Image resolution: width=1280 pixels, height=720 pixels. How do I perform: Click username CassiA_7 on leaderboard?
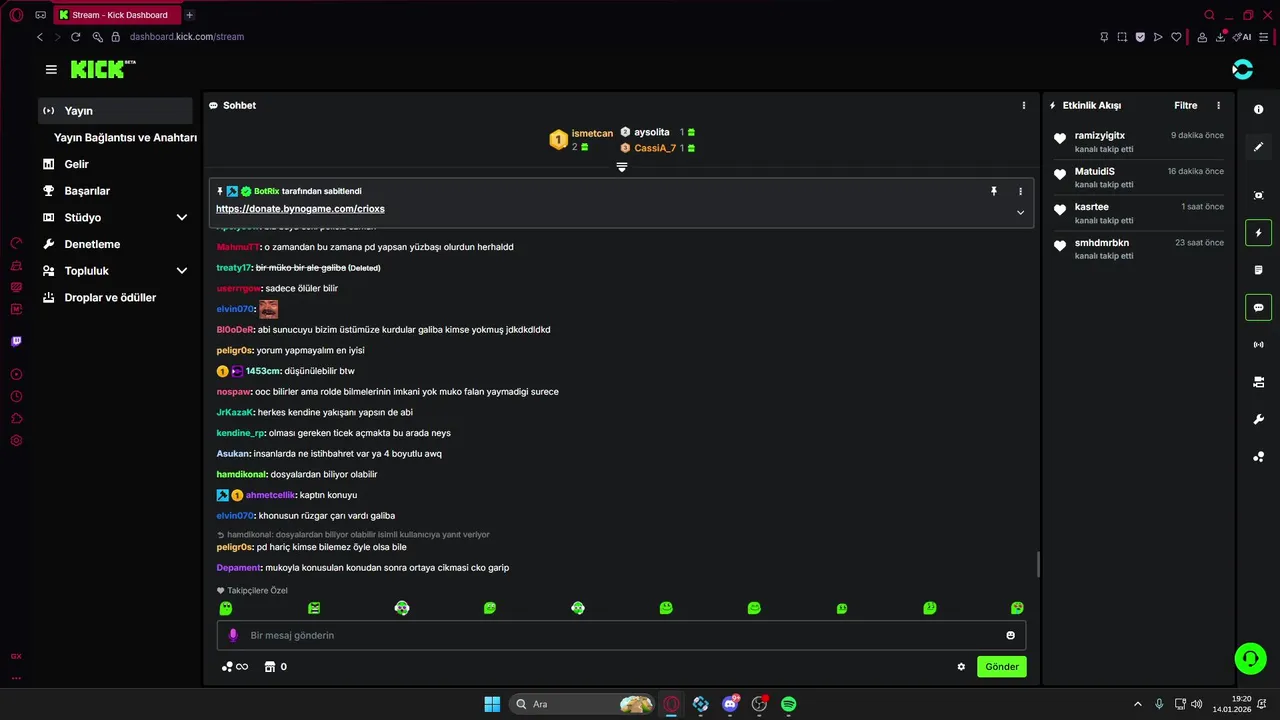[655, 148]
